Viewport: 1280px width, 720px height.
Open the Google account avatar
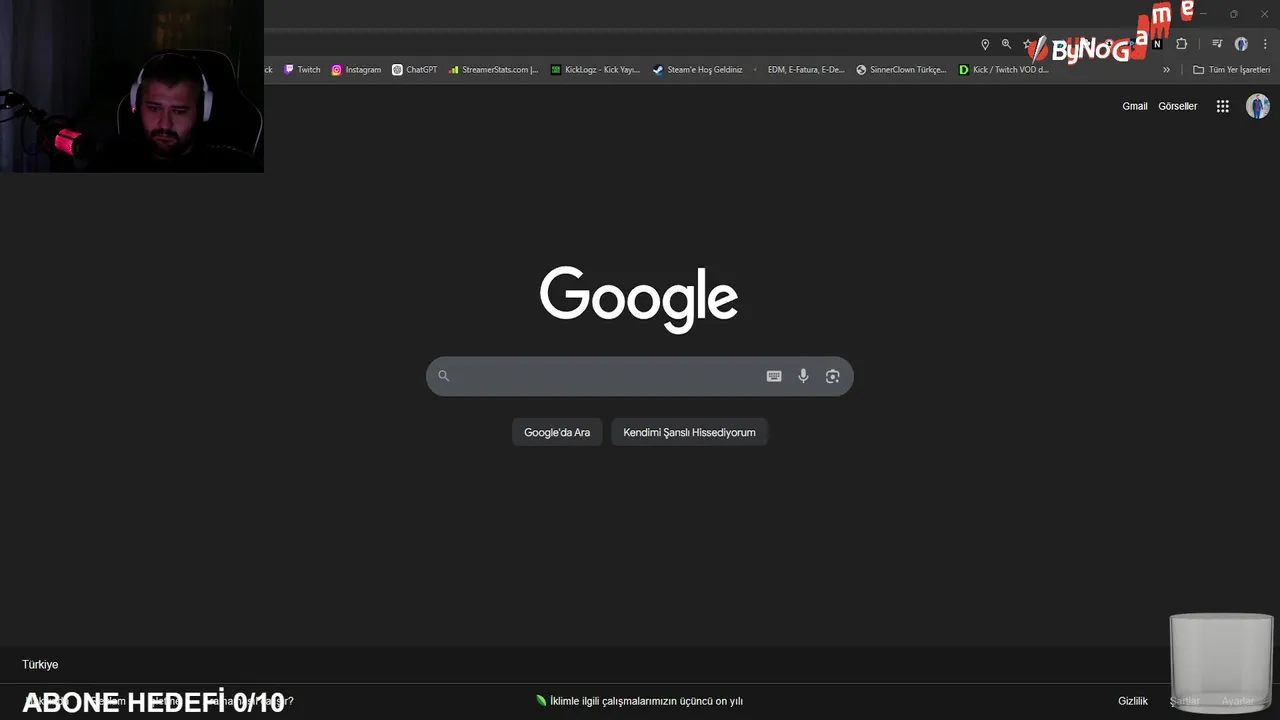[1258, 106]
